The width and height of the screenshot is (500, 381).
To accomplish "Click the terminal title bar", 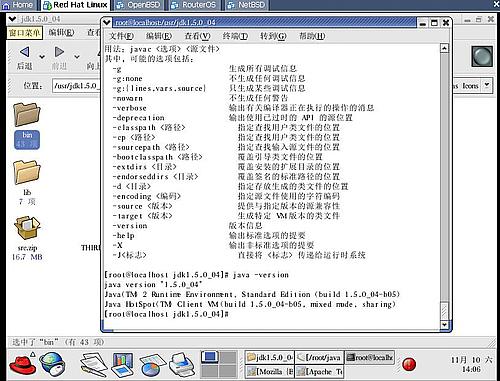I will coord(263,23).
